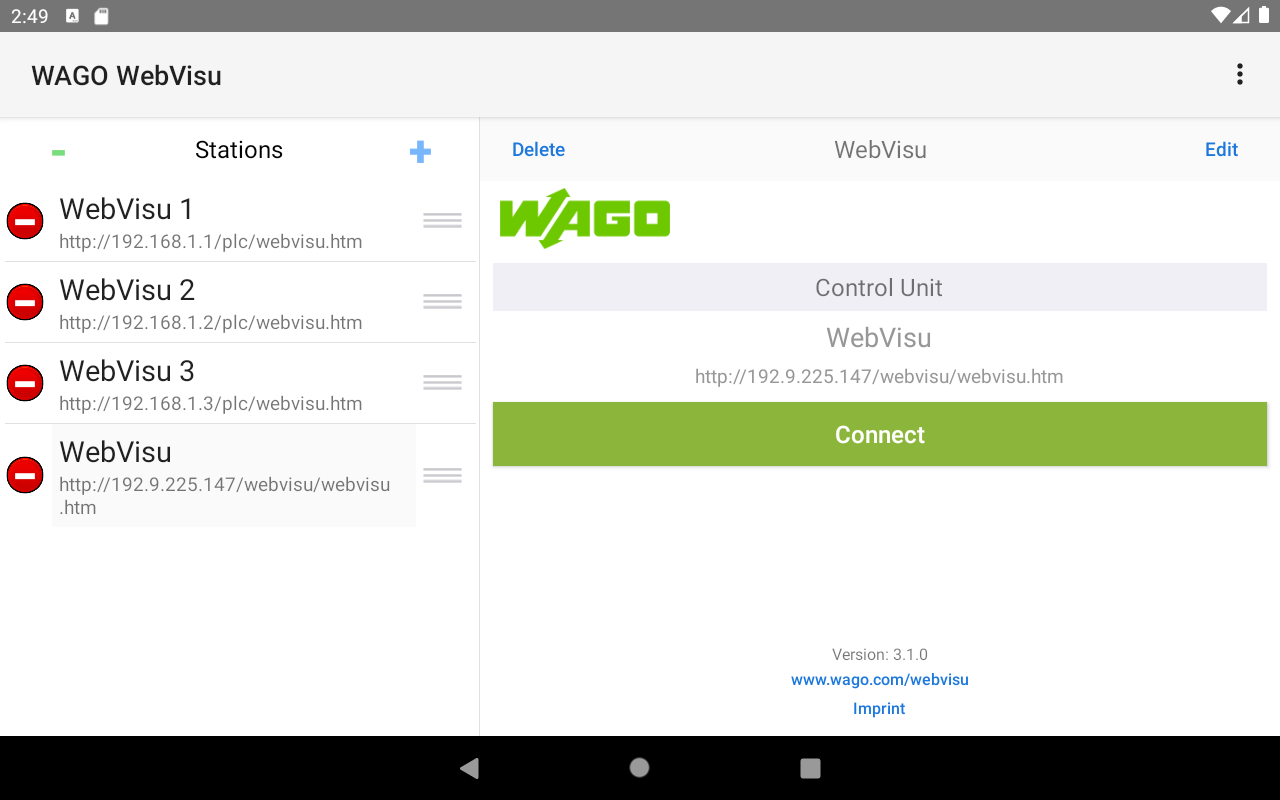Open the Imprint link
The image size is (1280, 800).
pos(879,709)
